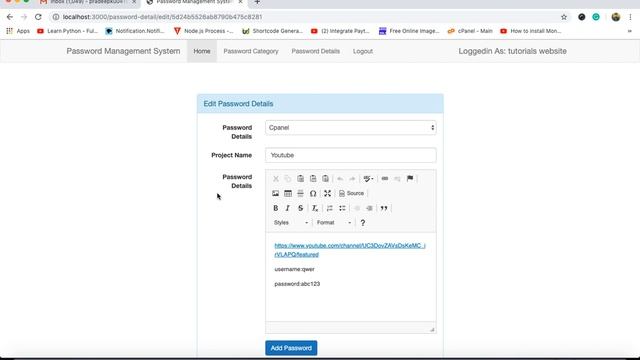Screen dimensions: 640x360
Task: Click the dark circular extension icon
Action: click(x=582, y=17)
